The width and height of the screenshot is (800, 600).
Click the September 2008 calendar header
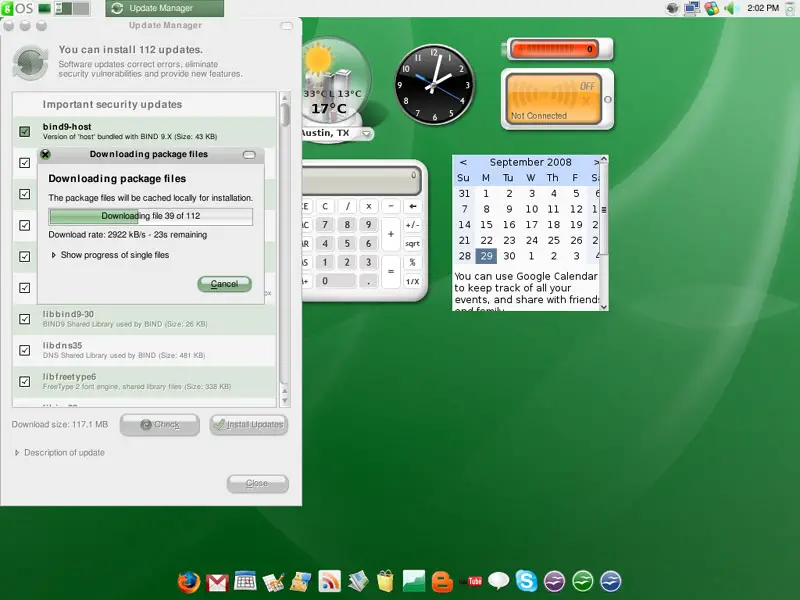click(x=531, y=162)
